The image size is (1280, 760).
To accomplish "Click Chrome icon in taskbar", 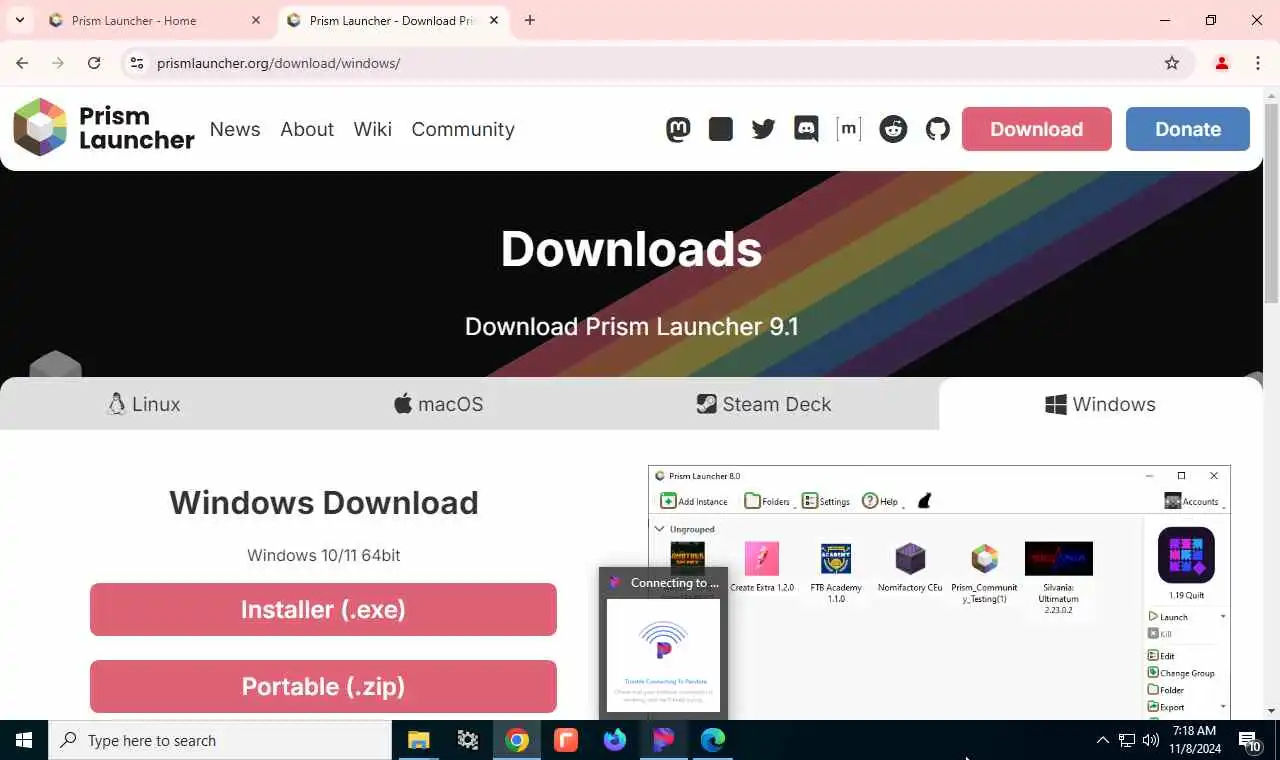I will pyautogui.click(x=517, y=740).
